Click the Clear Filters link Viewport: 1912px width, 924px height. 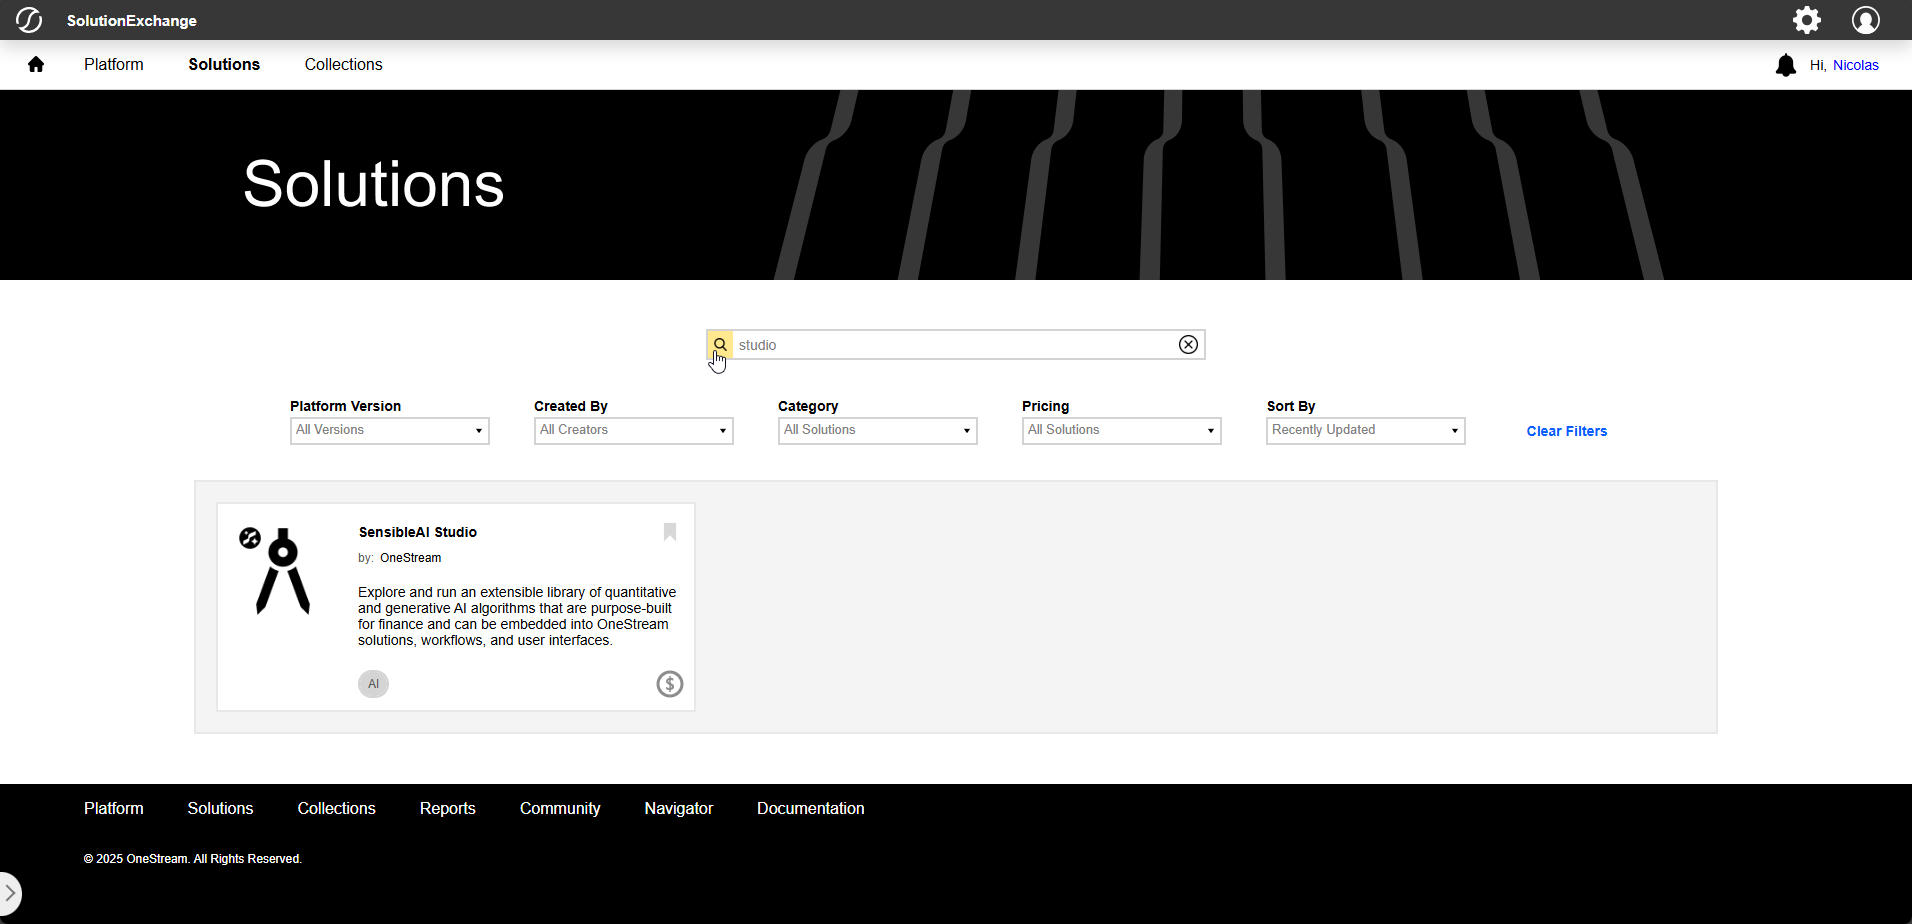click(1566, 431)
